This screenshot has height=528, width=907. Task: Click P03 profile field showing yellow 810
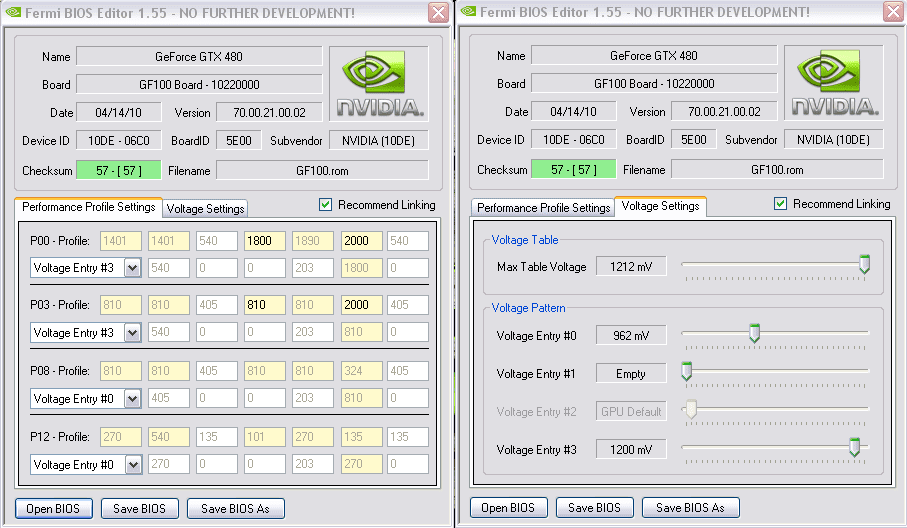pos(265,305)
